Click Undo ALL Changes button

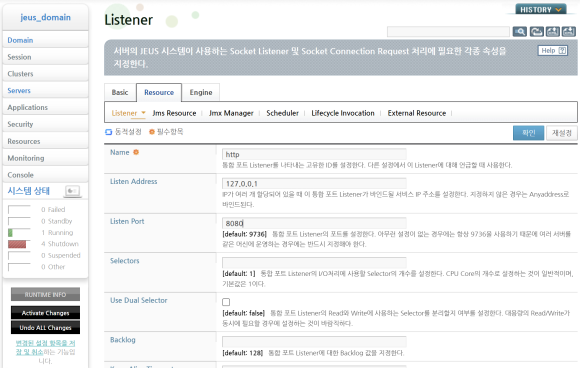[x=45, y=327]
